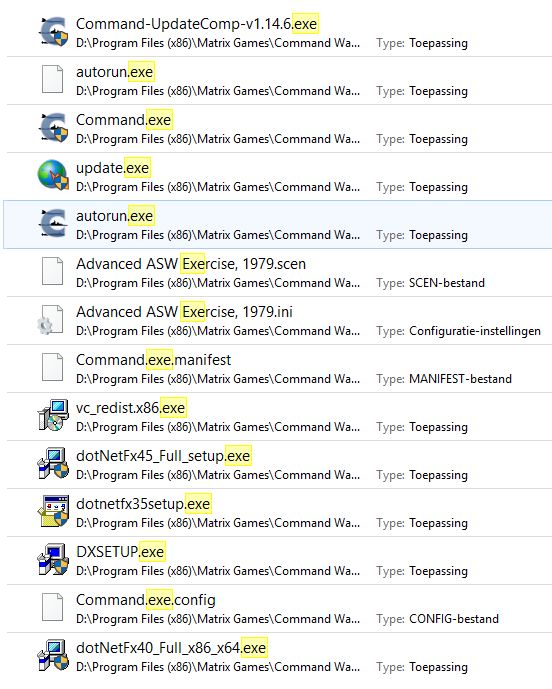
Task: Select the DXSETUP.exe file name
Action: [x=120, y=551]
